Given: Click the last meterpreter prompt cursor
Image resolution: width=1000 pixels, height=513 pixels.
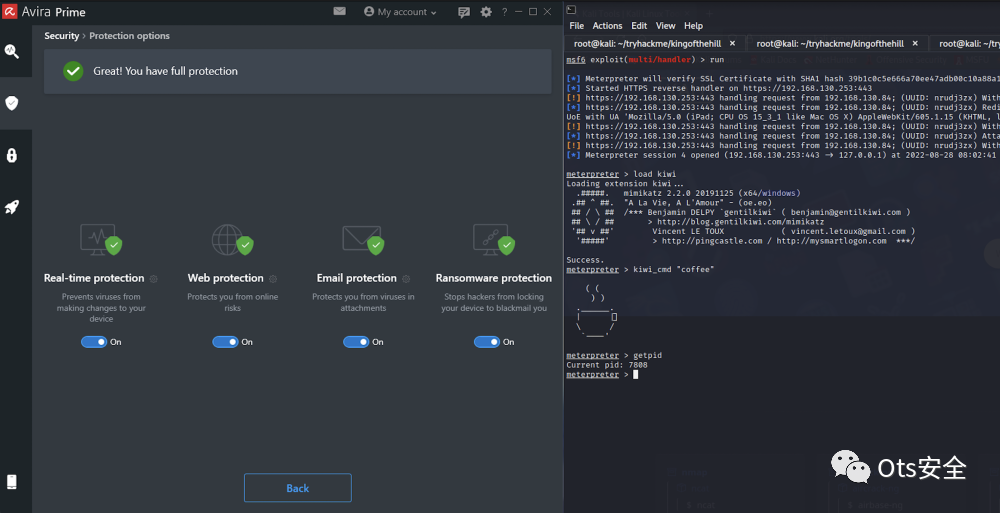Looking at the screenshot, I should [x=635, y=375].
